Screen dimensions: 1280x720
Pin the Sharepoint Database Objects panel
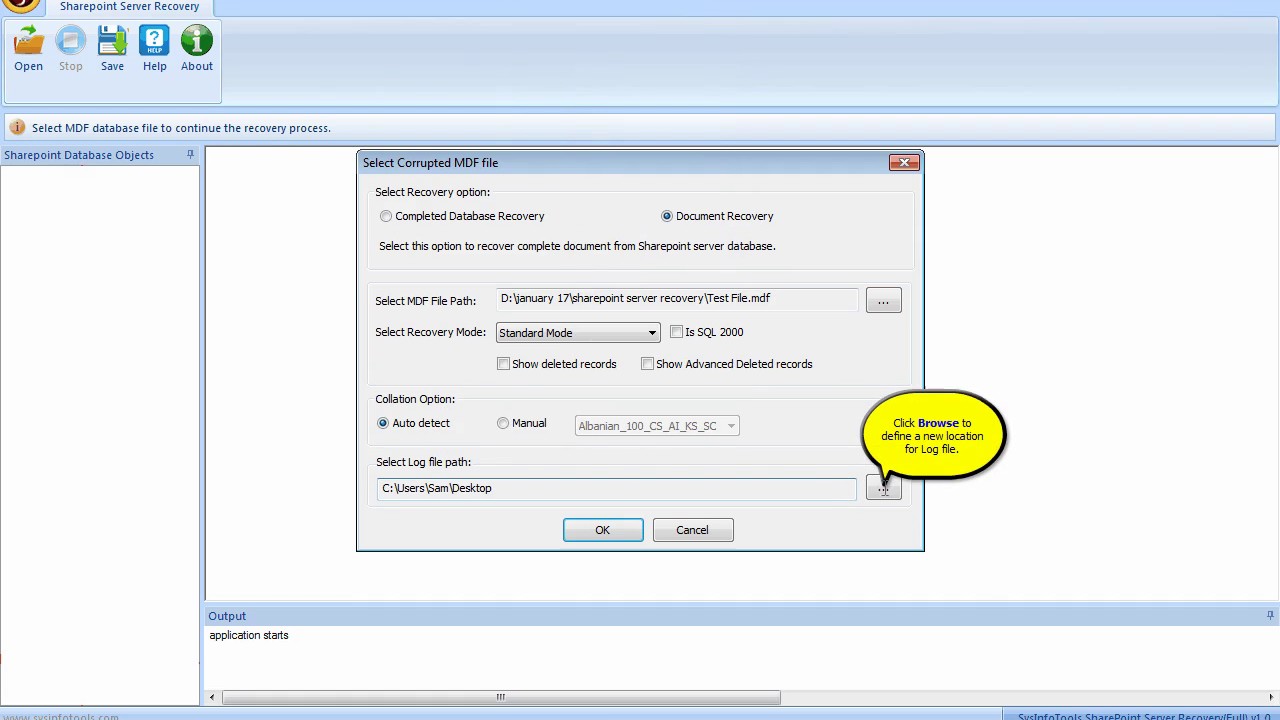pos(190,155)
